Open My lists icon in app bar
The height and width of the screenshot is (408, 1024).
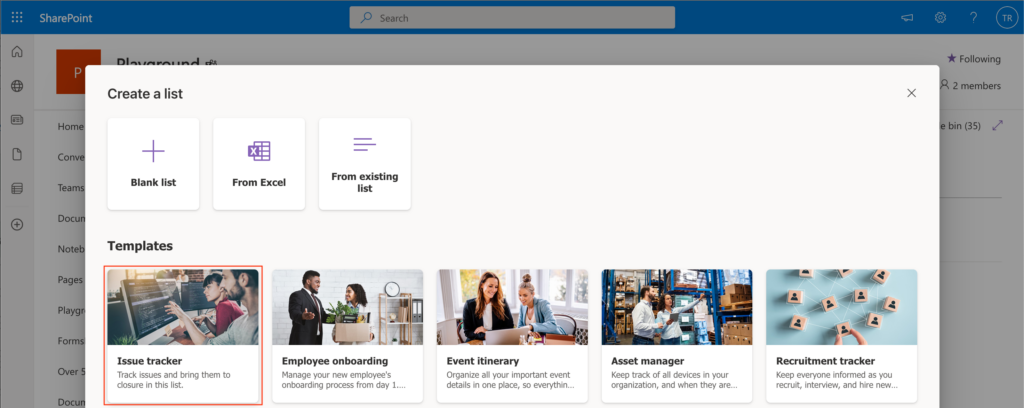17,189
